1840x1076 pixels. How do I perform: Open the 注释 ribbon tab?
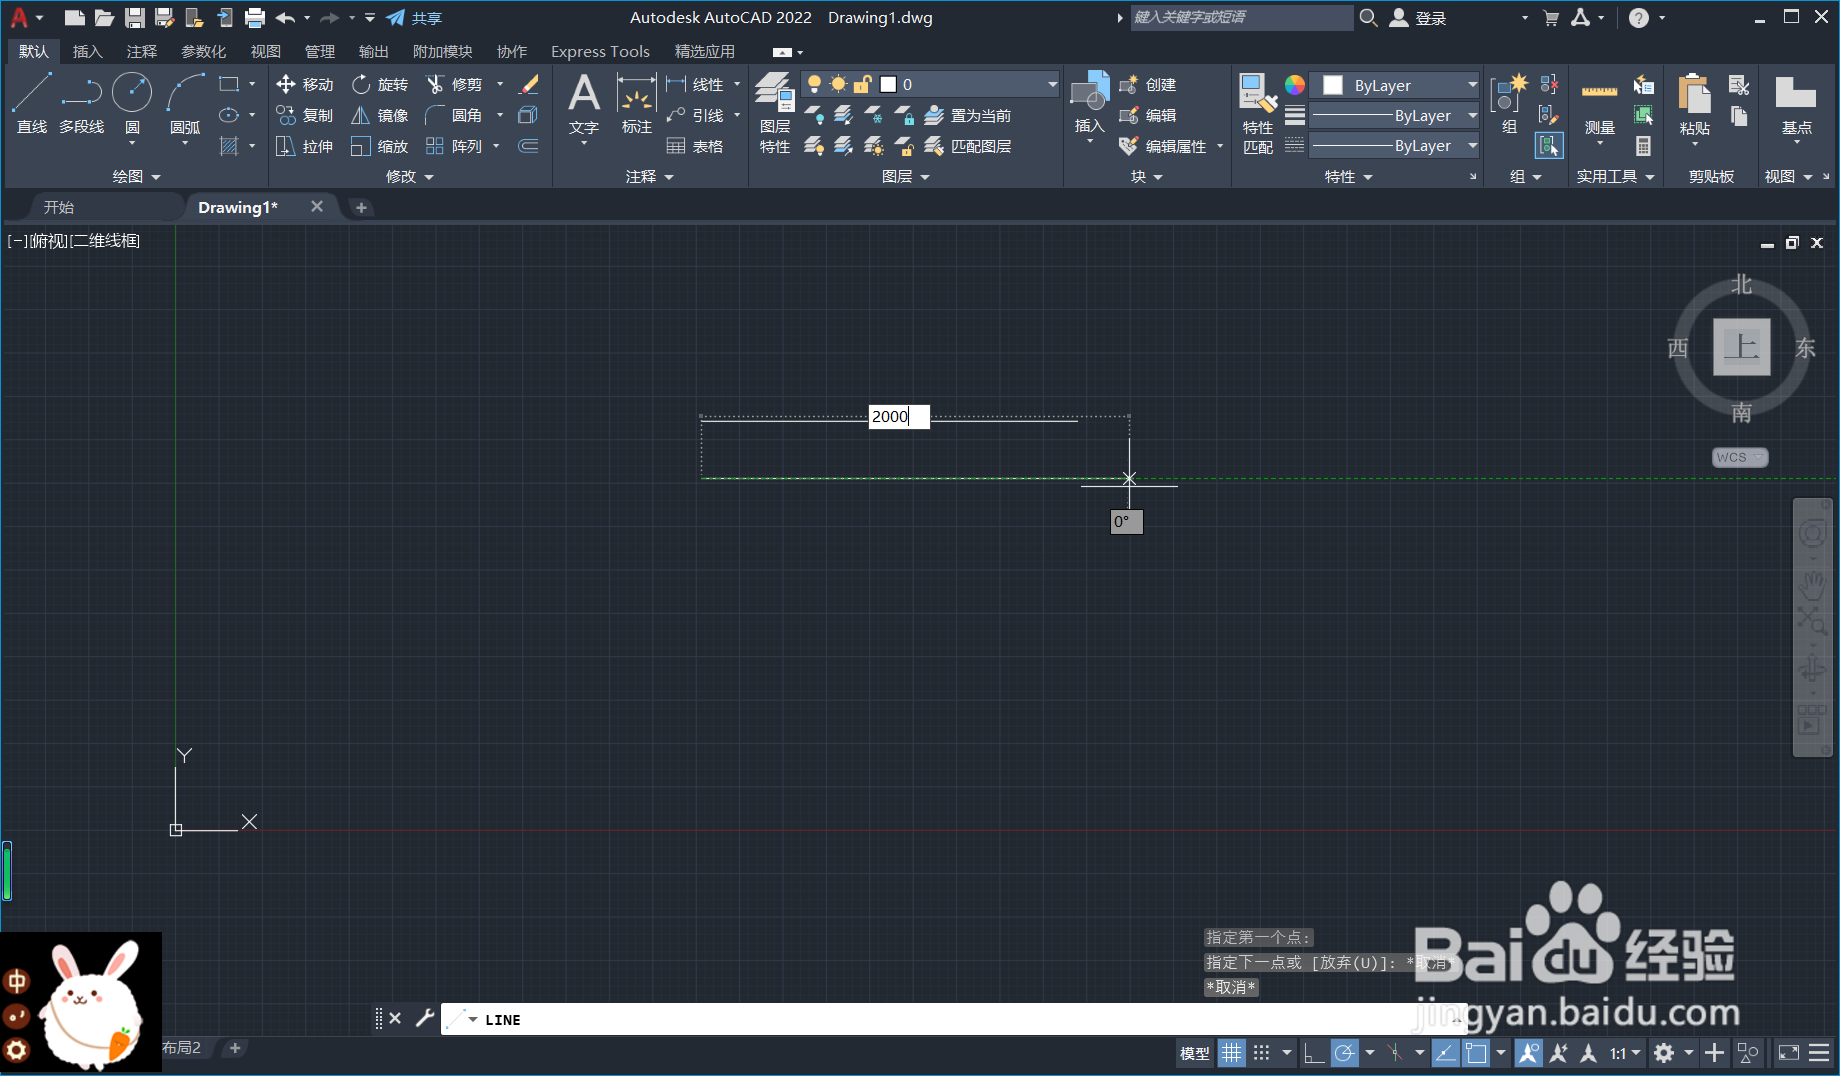(x=142, y=52)
